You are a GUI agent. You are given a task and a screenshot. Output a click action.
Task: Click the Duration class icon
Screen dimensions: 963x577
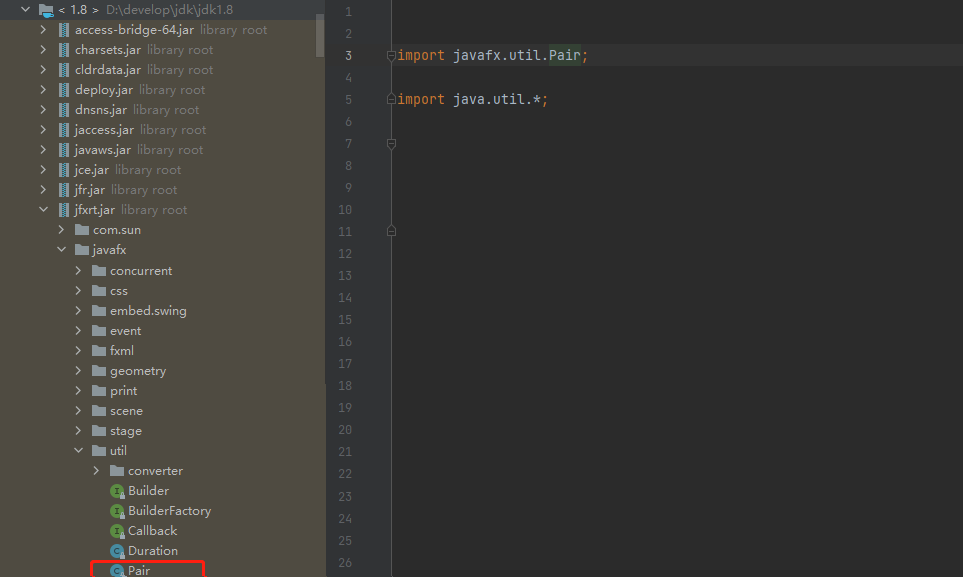117,551
